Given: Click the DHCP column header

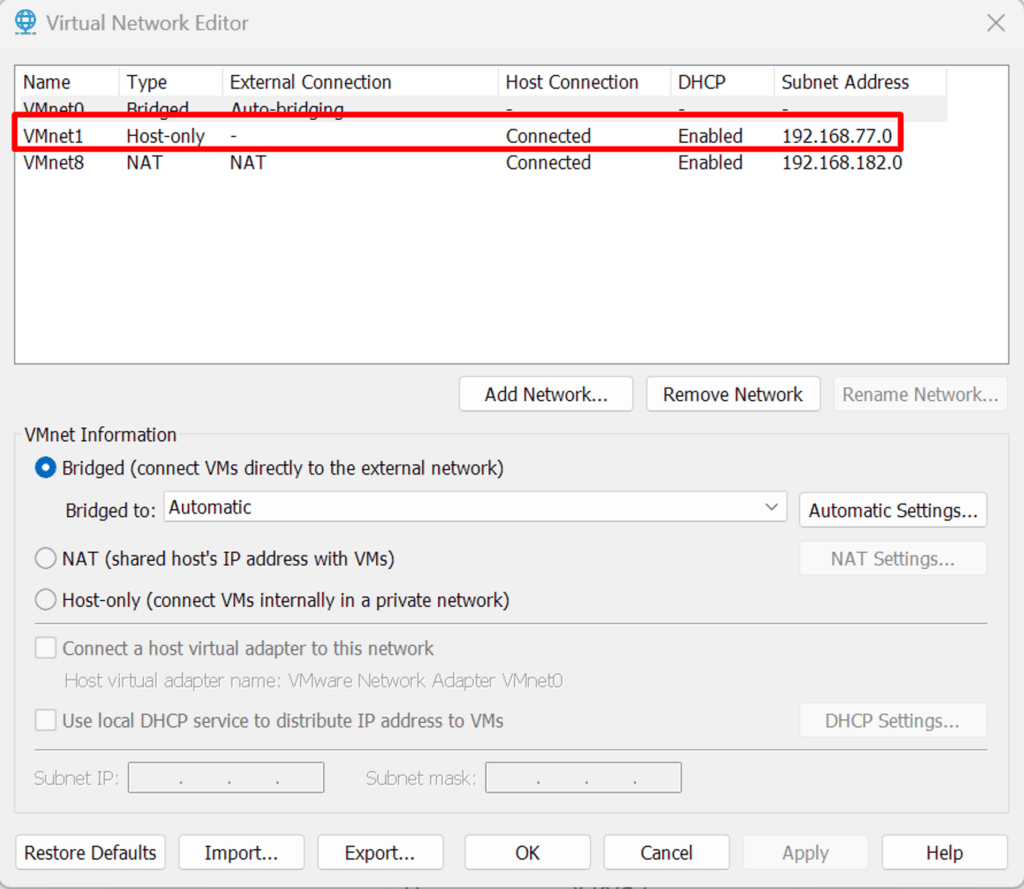Looking at the screenshot, I should point(722,82).
